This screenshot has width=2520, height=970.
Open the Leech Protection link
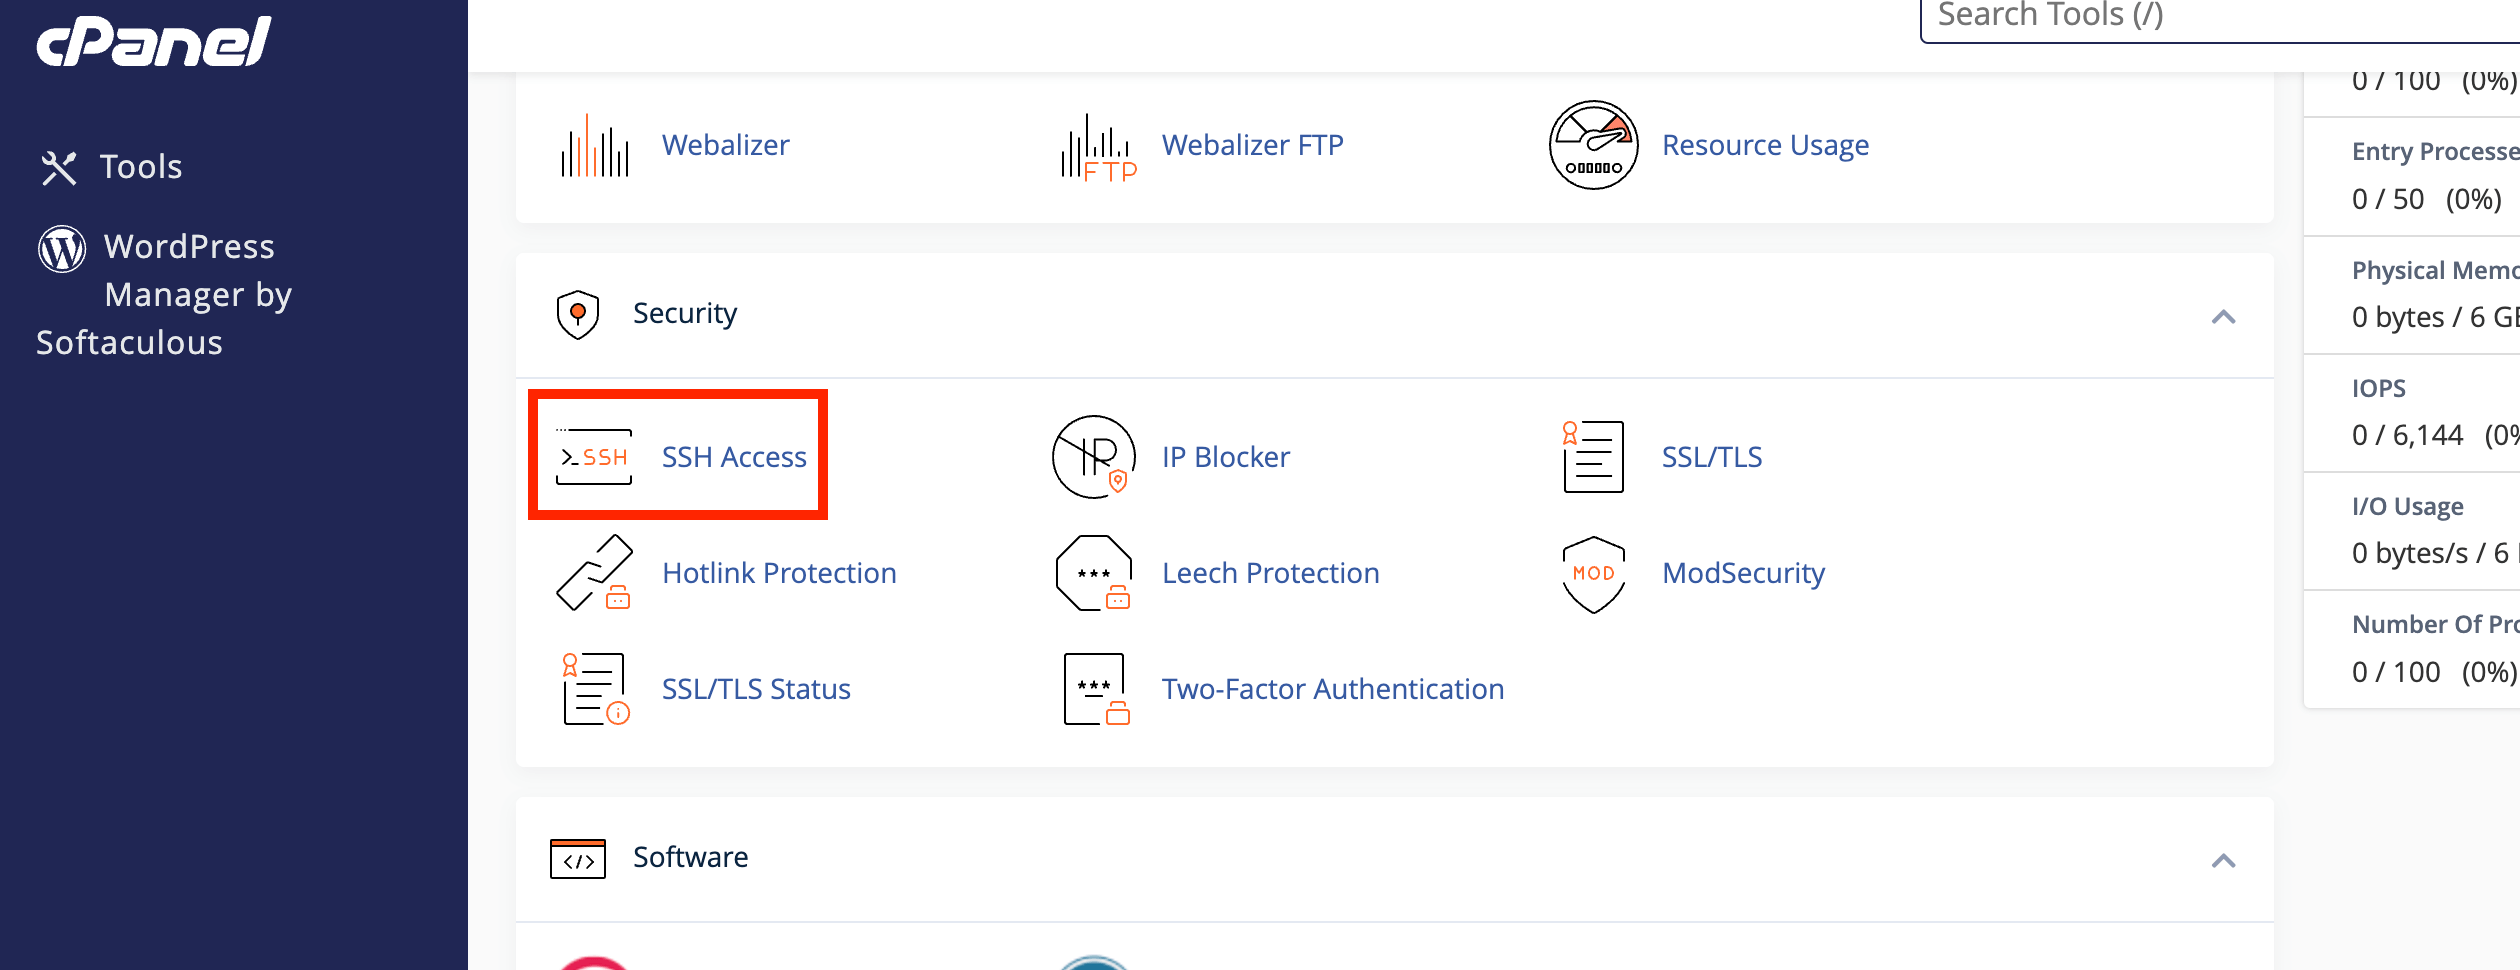1271,573
